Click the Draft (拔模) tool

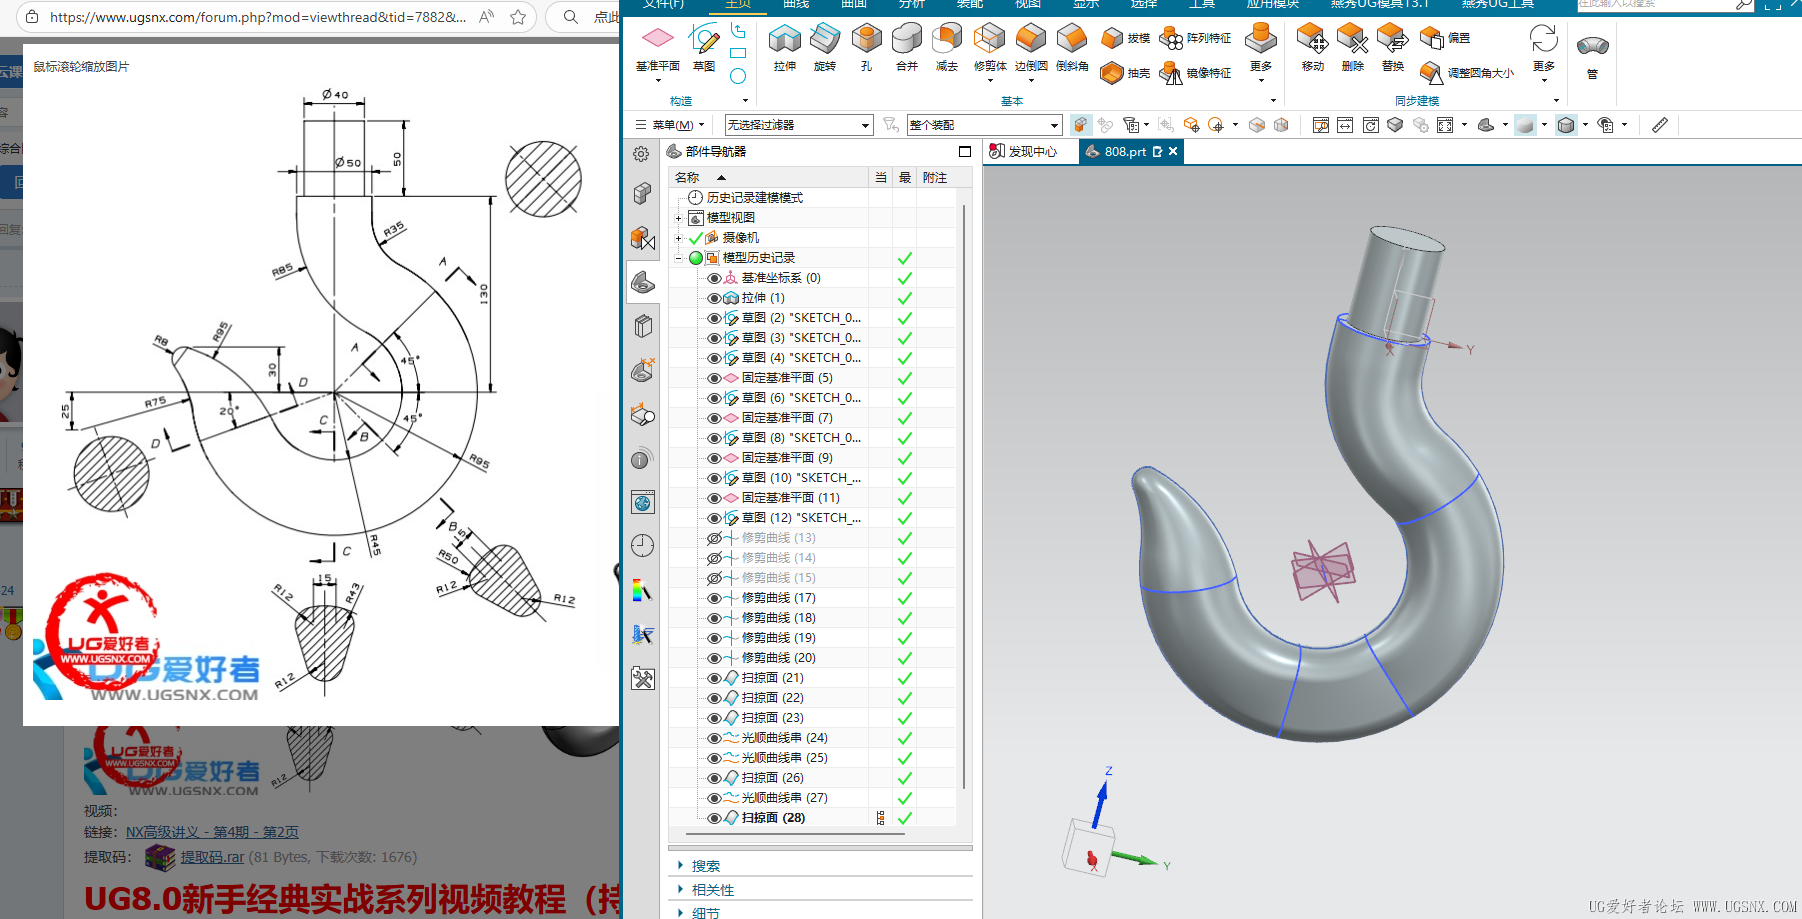(1125, 38)
